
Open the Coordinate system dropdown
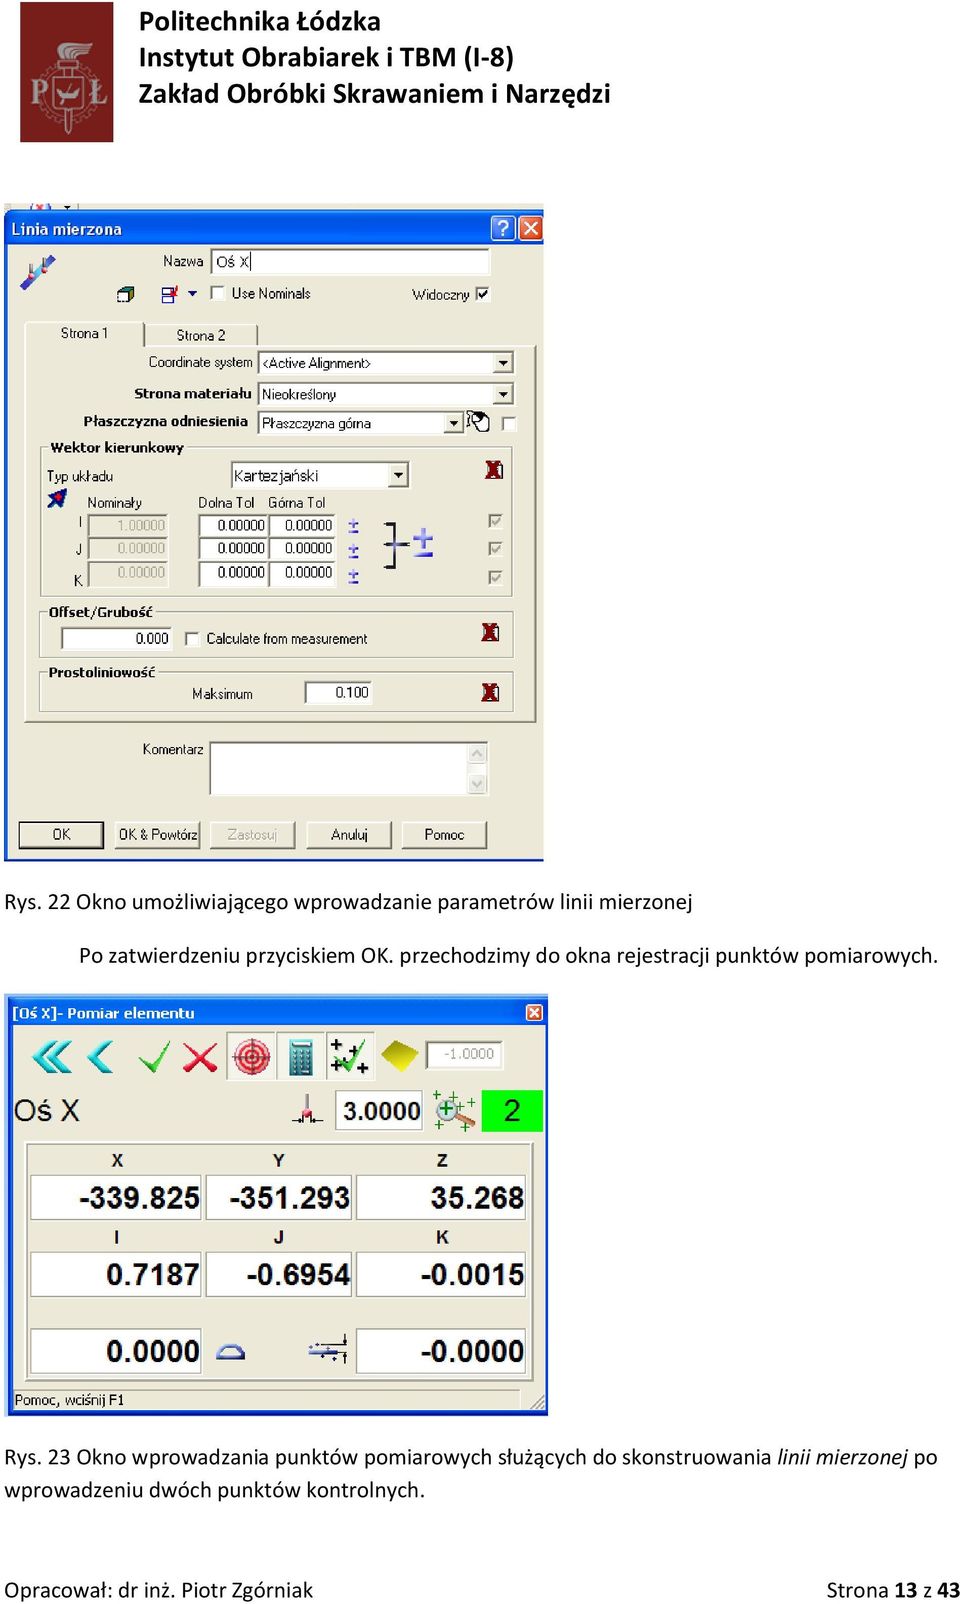(x=503, y=363)
